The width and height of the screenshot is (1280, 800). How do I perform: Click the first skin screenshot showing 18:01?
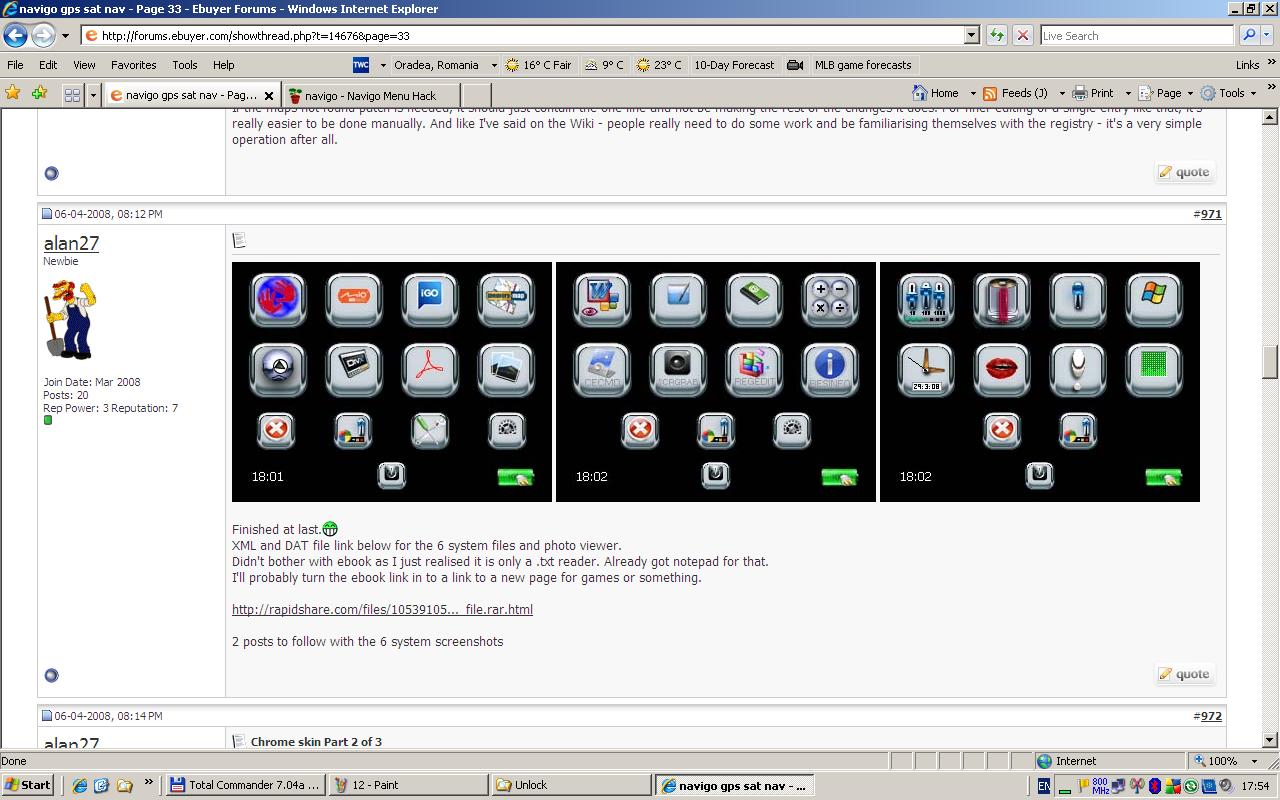pos(392,382)
